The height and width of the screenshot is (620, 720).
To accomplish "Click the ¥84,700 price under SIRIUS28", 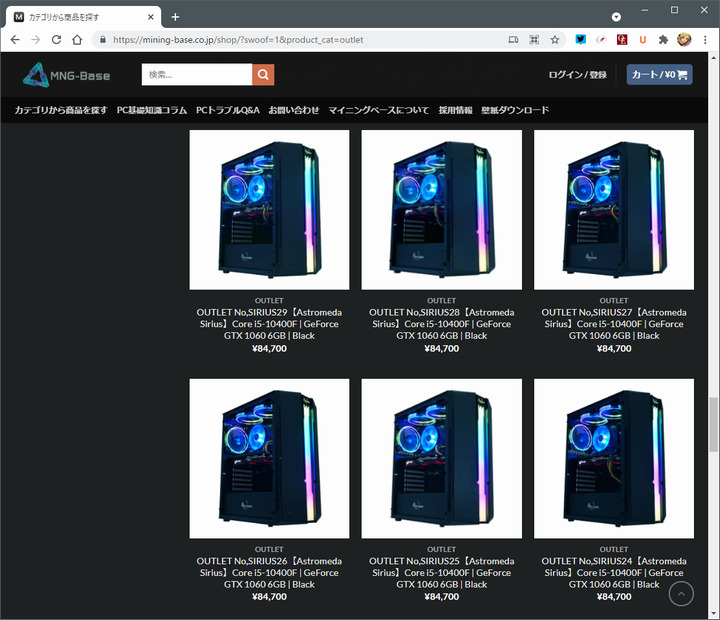I will [442, 349].
